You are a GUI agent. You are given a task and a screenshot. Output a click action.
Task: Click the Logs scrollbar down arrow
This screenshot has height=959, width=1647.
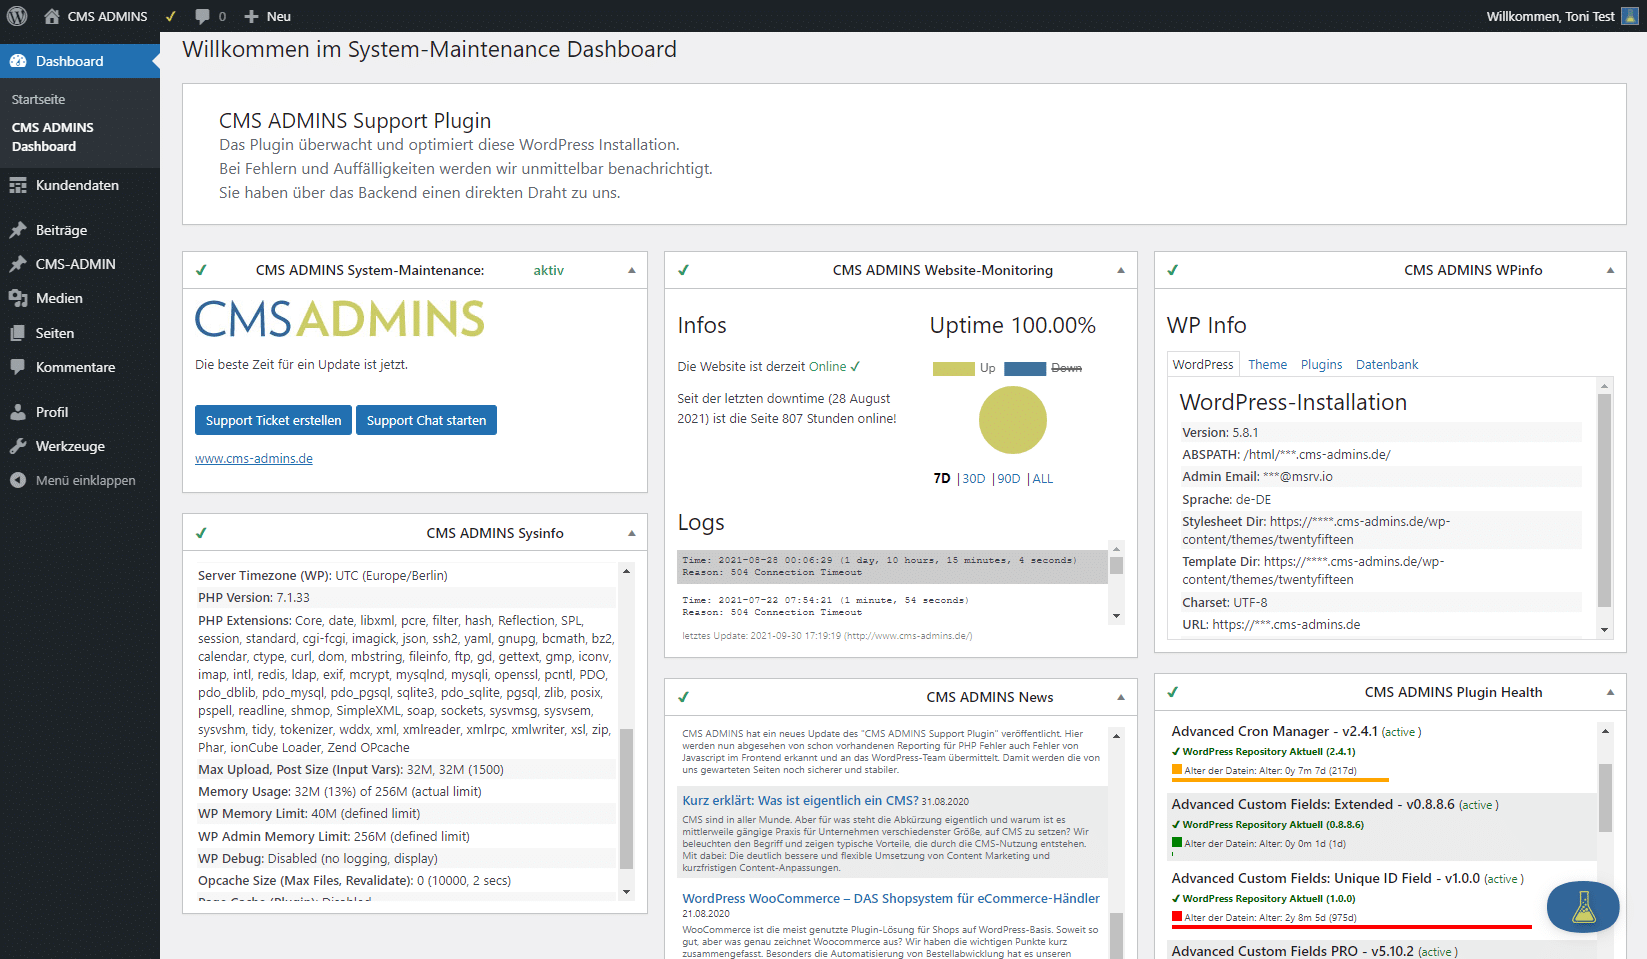coord(1117,616)
